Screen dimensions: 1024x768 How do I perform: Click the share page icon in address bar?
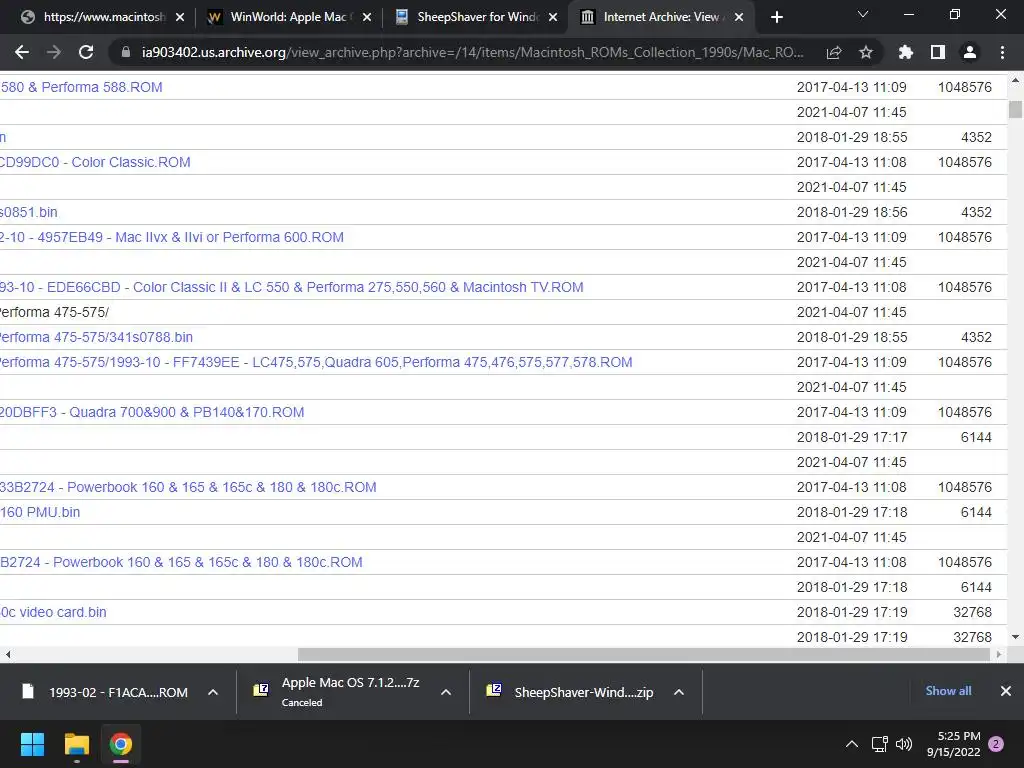coord(834,52)
